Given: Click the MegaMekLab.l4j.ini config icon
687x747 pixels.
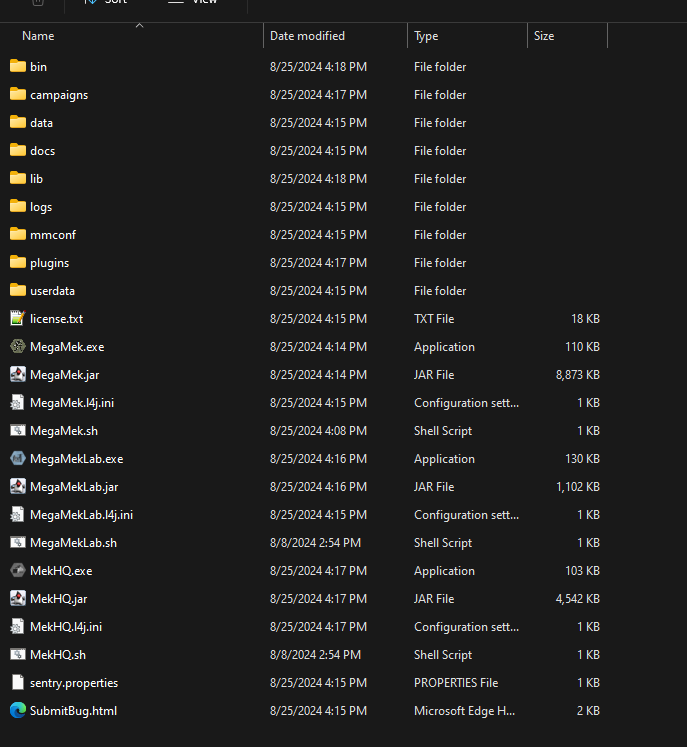Looking at the screenshot, I should pos(18,515).
